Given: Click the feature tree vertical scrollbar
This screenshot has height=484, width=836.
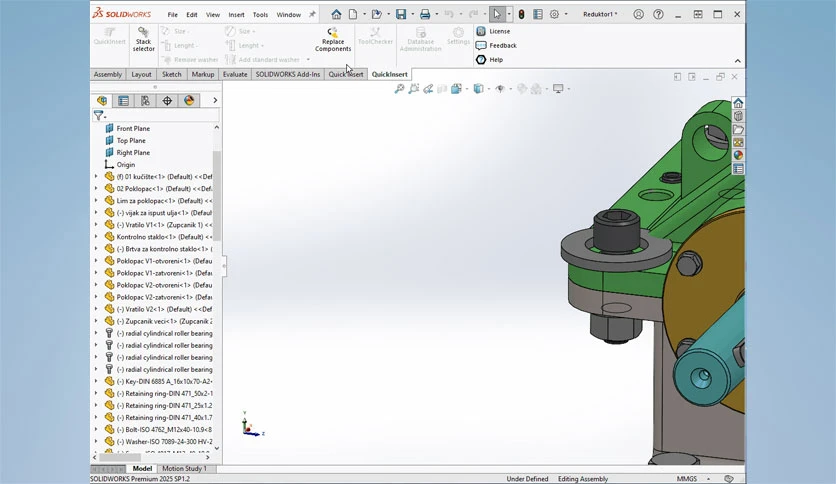Looking at the screenshot, I should click(x=216, y=195).
